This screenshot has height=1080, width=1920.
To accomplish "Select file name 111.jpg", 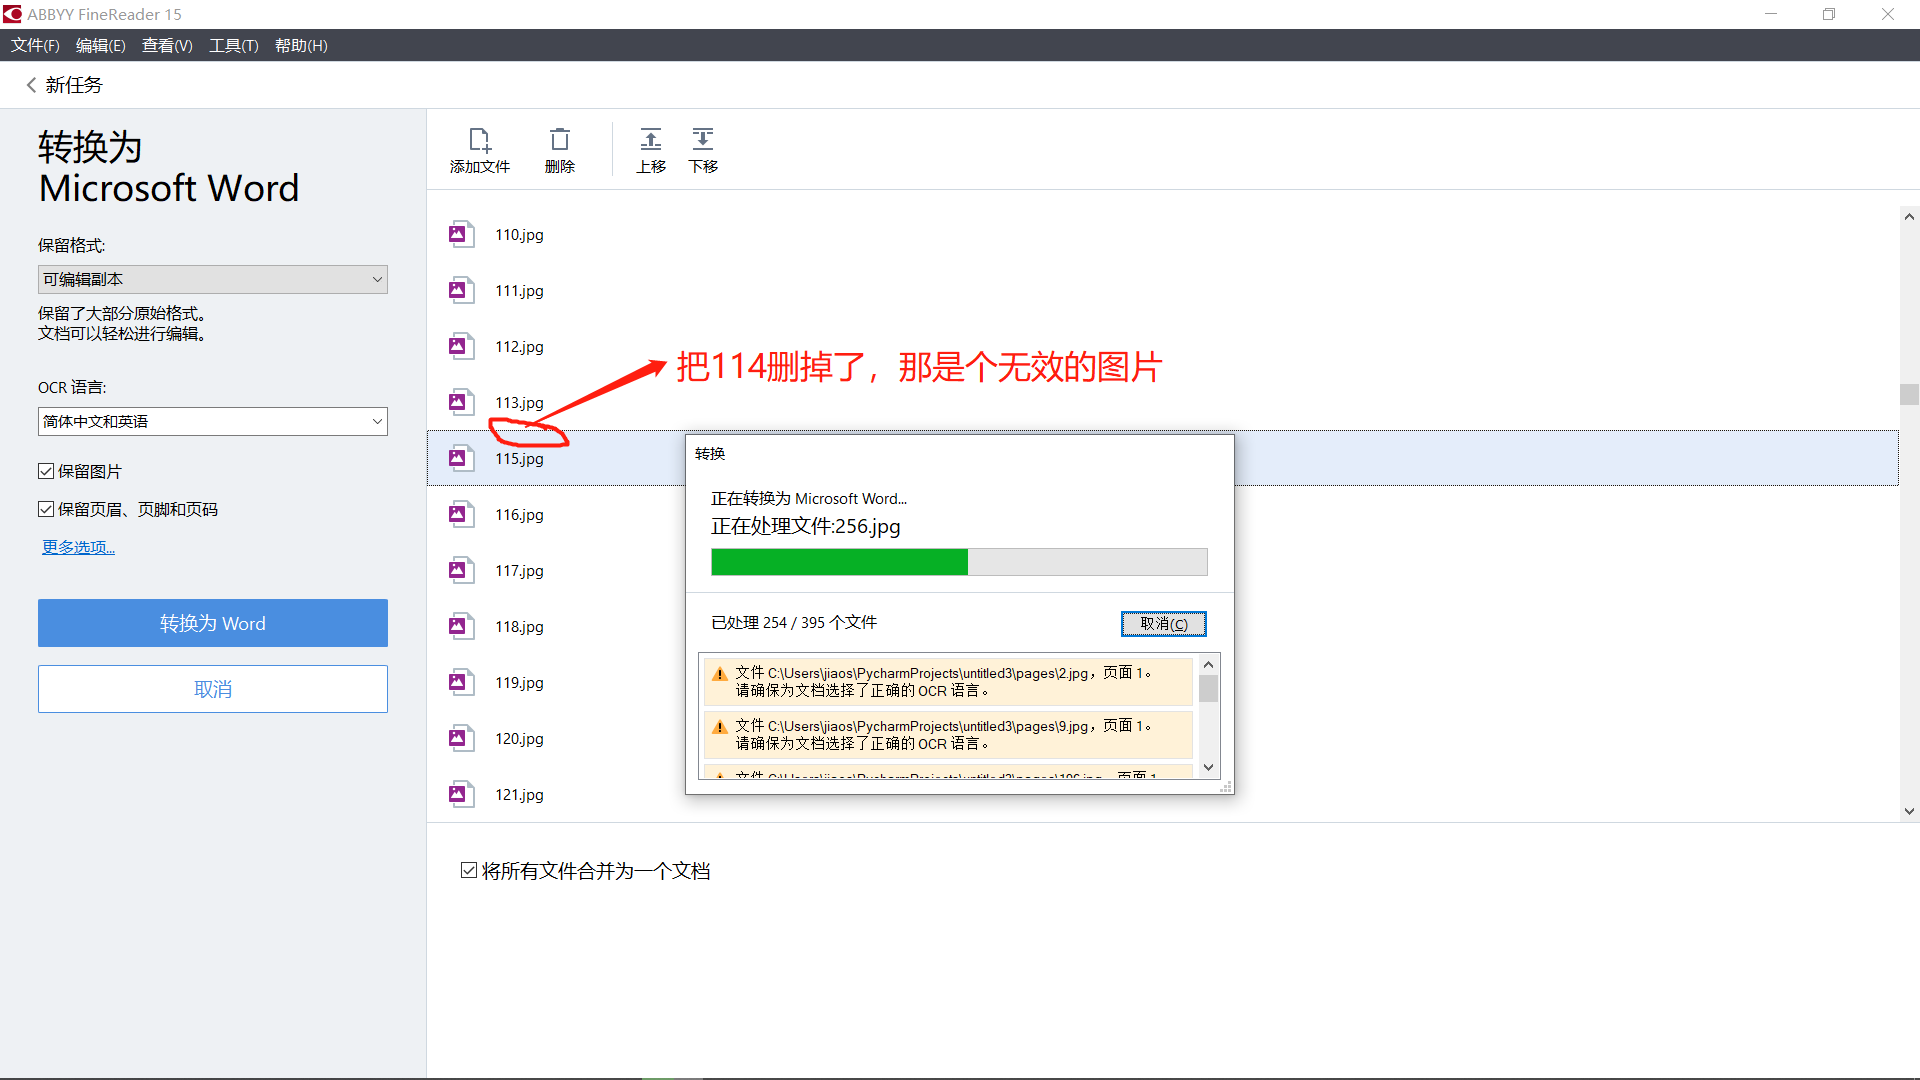I will coord(519,291).
